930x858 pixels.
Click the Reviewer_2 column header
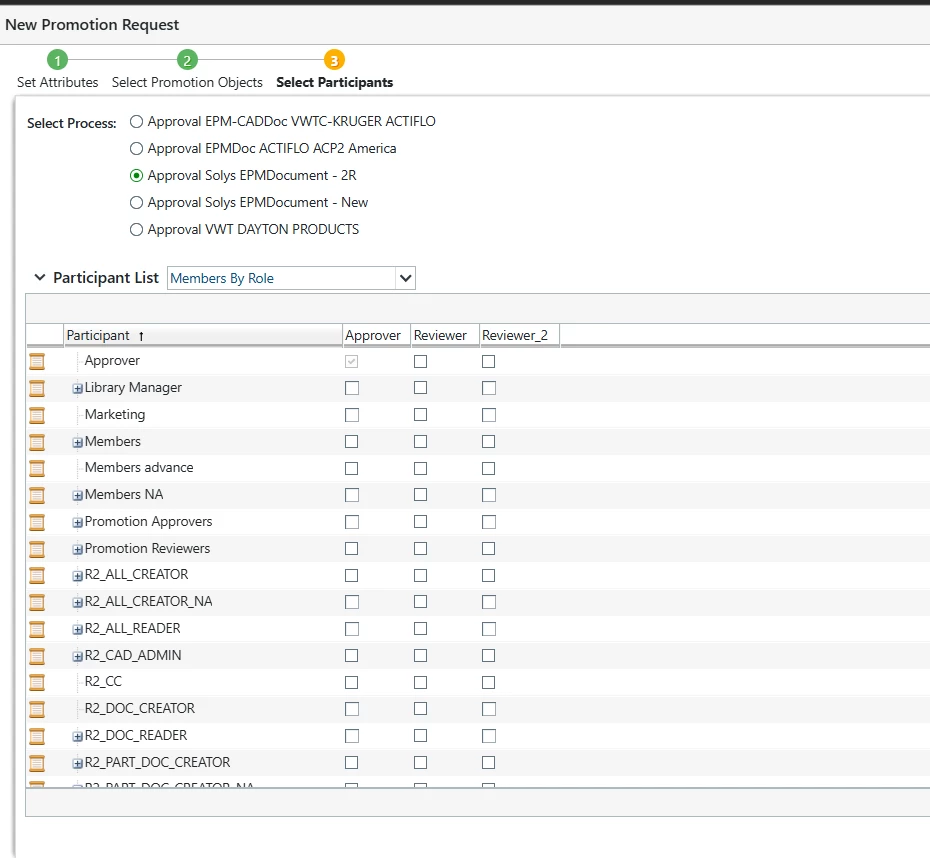coord(519,336)
